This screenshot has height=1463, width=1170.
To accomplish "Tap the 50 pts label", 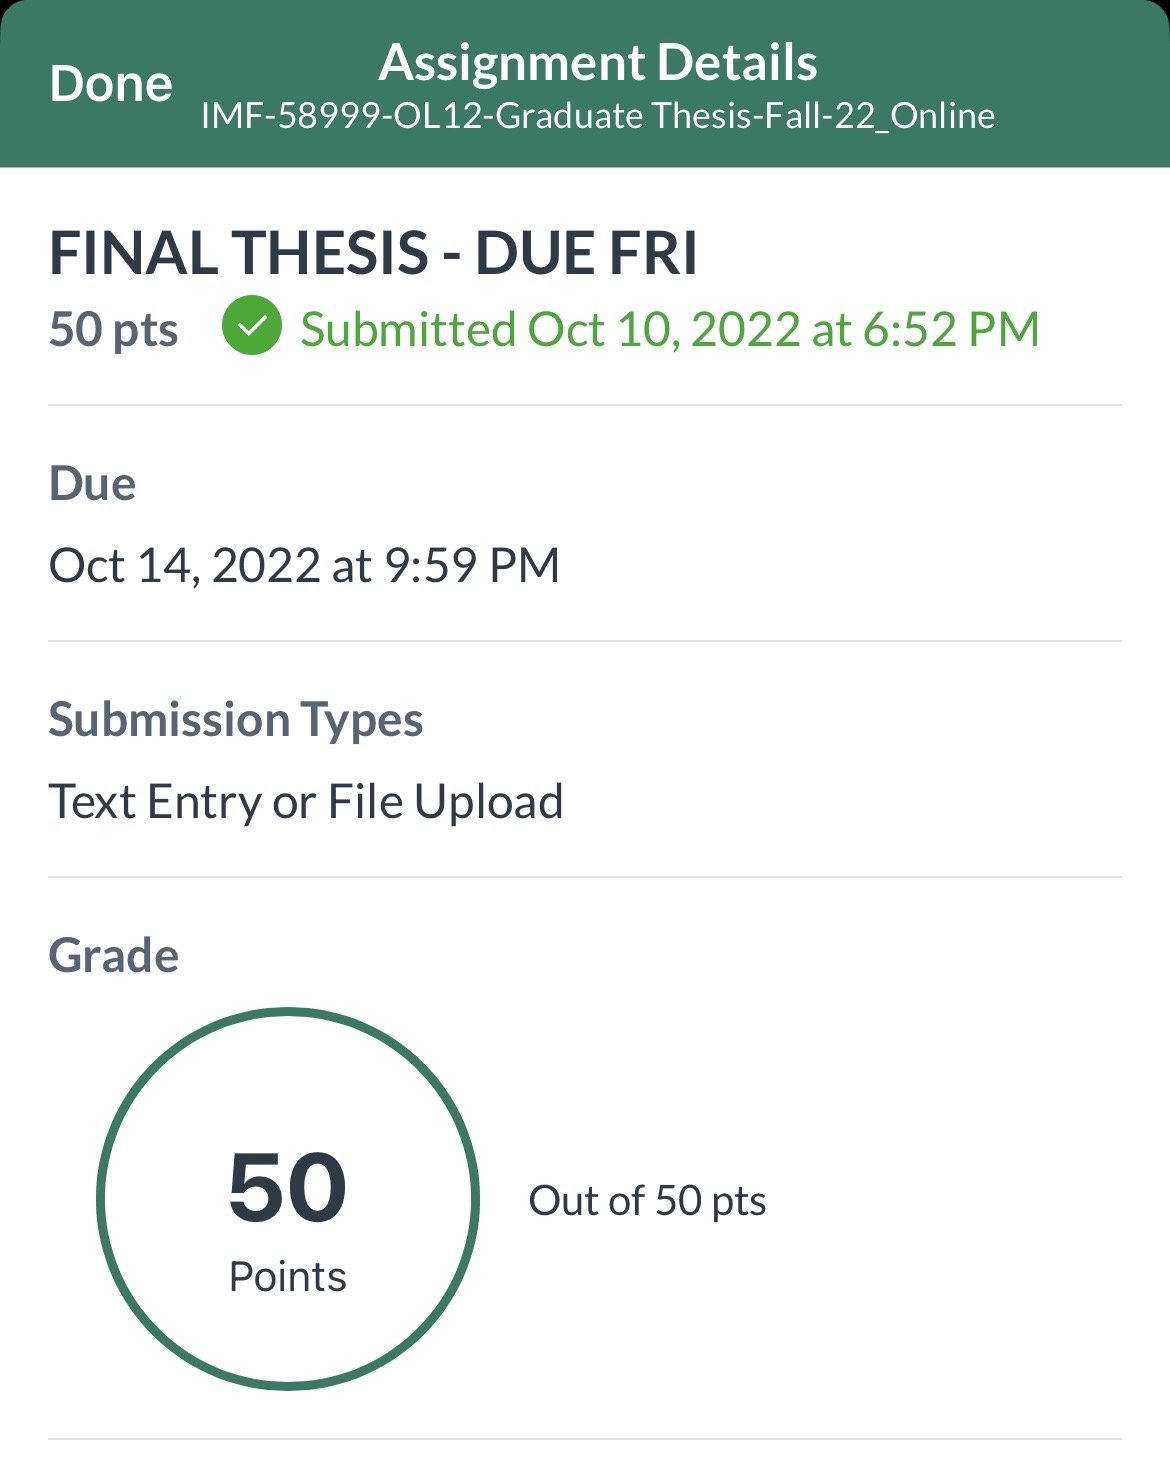I will tap(113, 329).
